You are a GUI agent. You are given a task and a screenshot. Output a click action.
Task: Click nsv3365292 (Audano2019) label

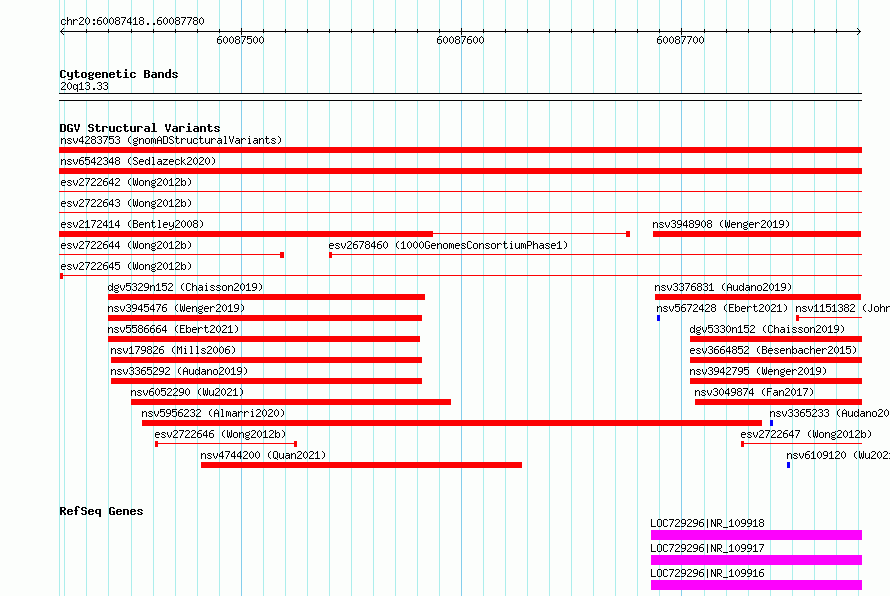point(179,371)
